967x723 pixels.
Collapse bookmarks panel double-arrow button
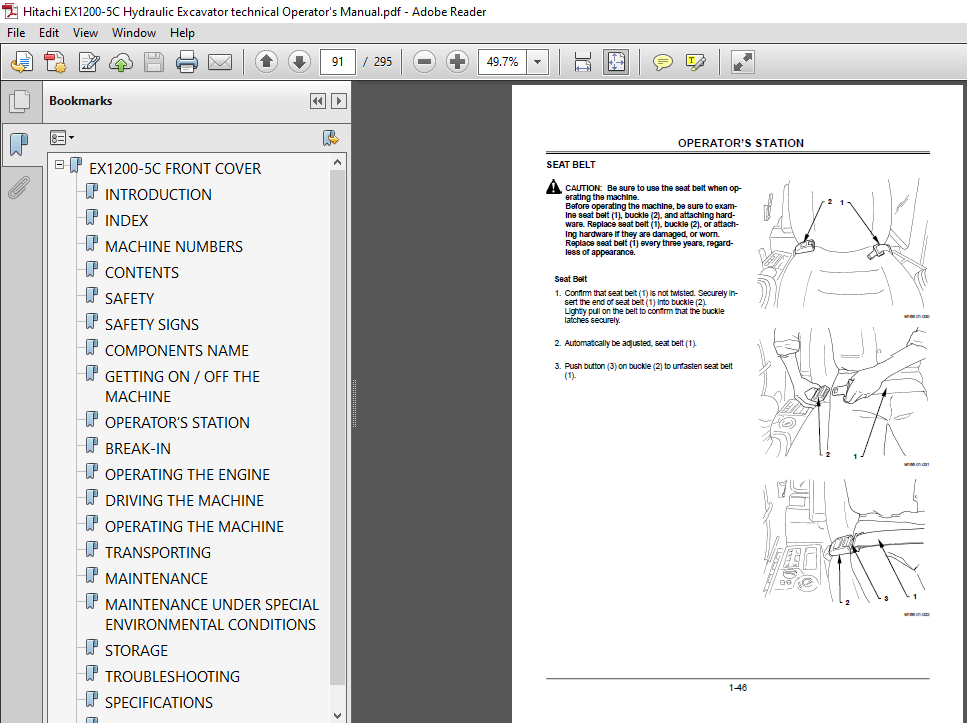(318, 101)
